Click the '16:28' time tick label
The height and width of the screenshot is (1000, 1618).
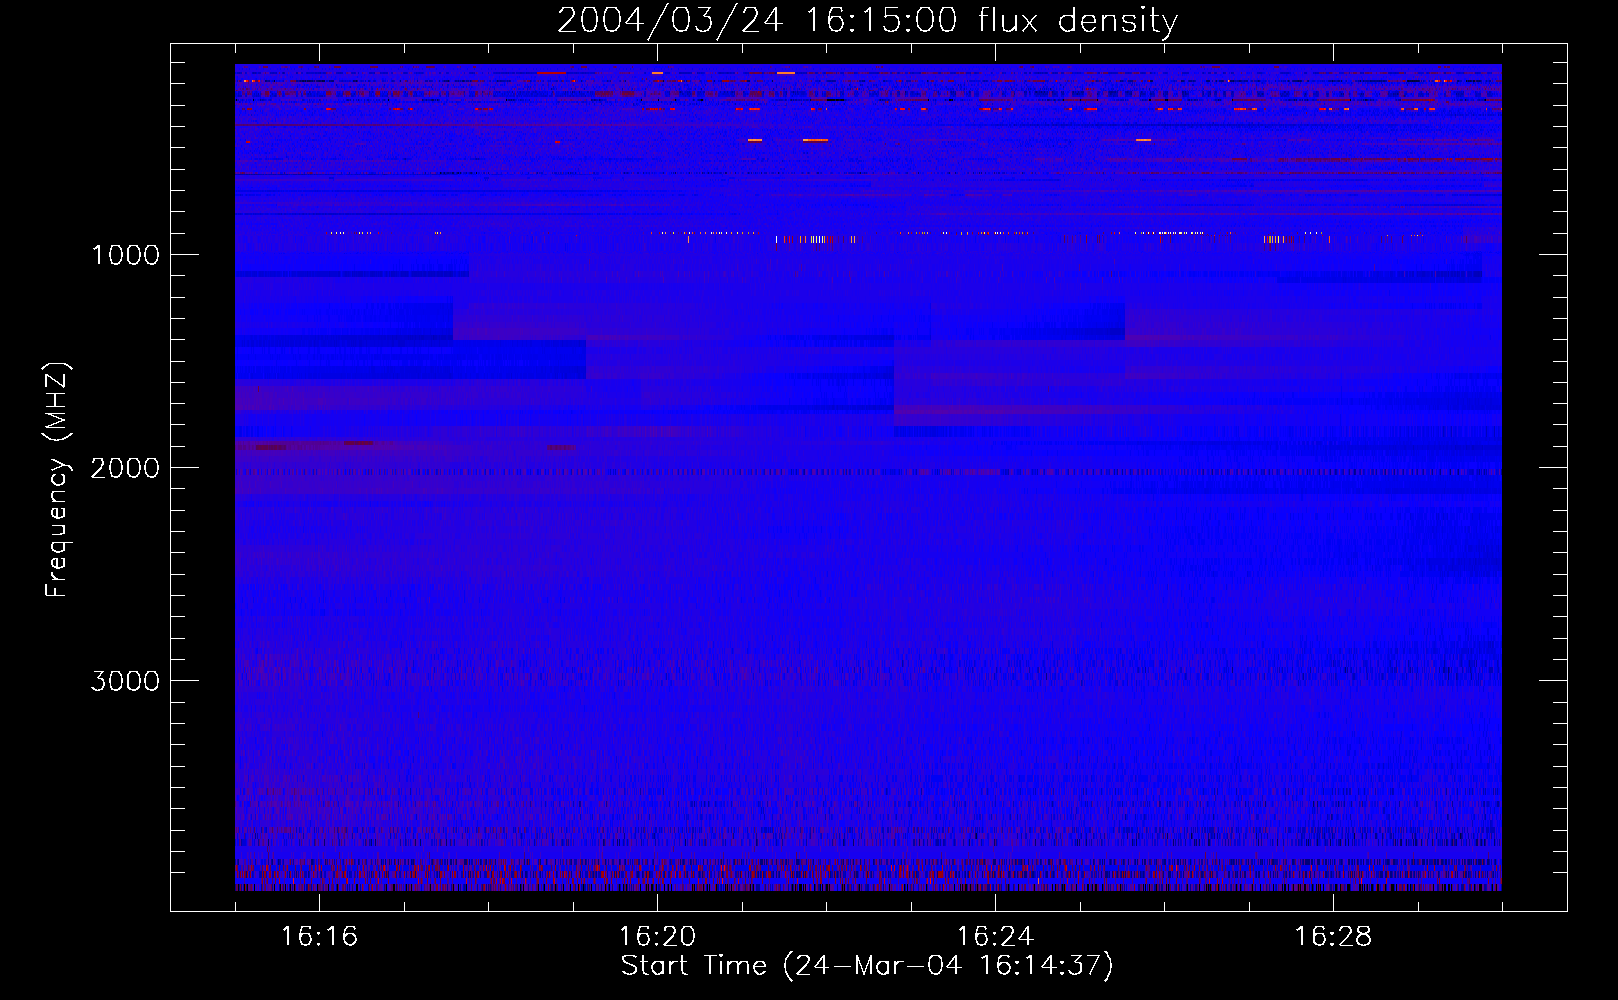coord(1333,937)
